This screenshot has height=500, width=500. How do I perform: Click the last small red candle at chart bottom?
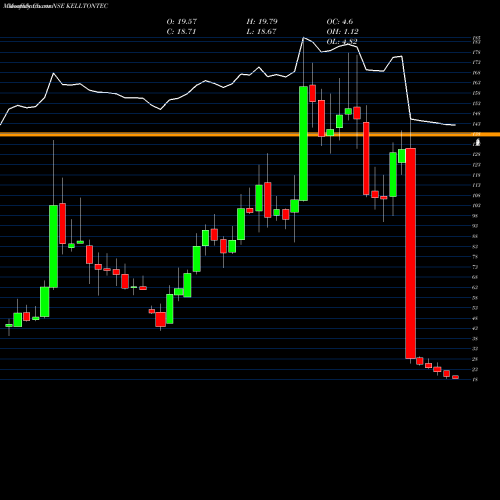point(455,377)
